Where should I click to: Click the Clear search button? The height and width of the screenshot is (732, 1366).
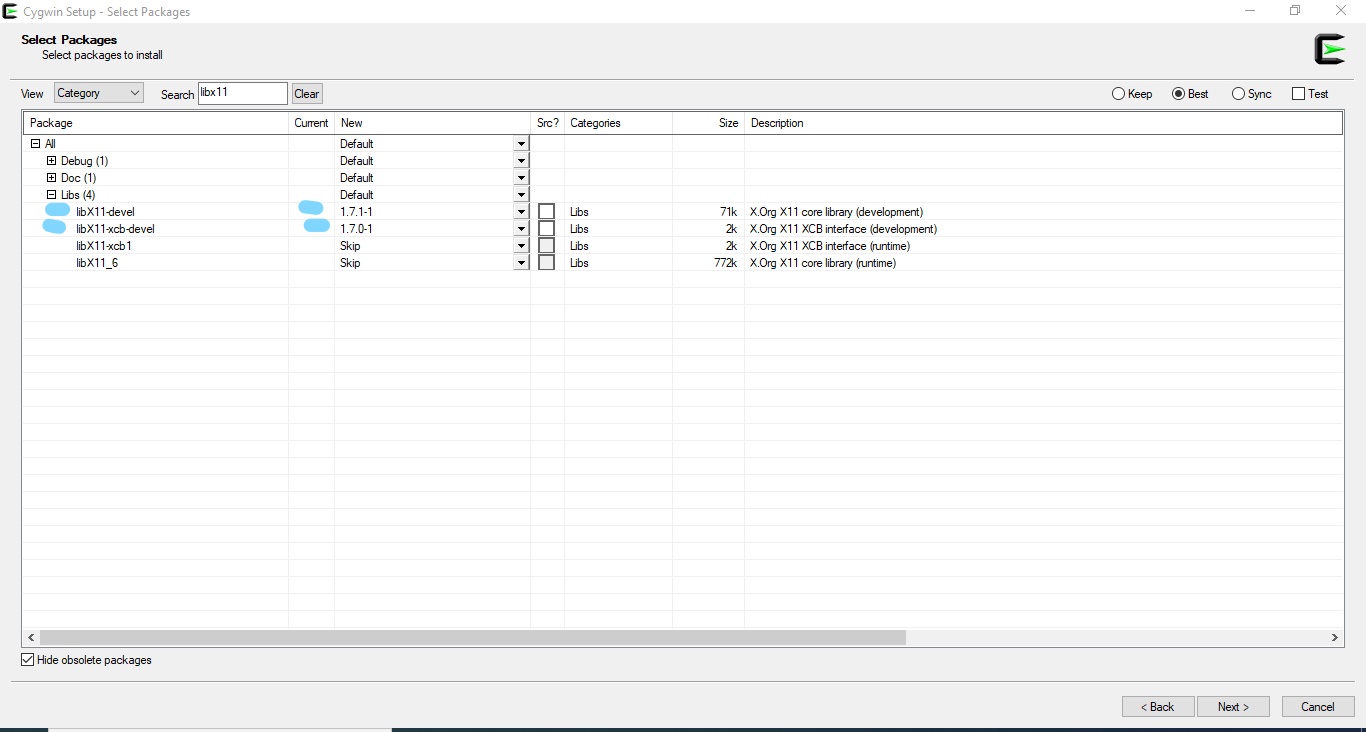(x=307, y=94)
